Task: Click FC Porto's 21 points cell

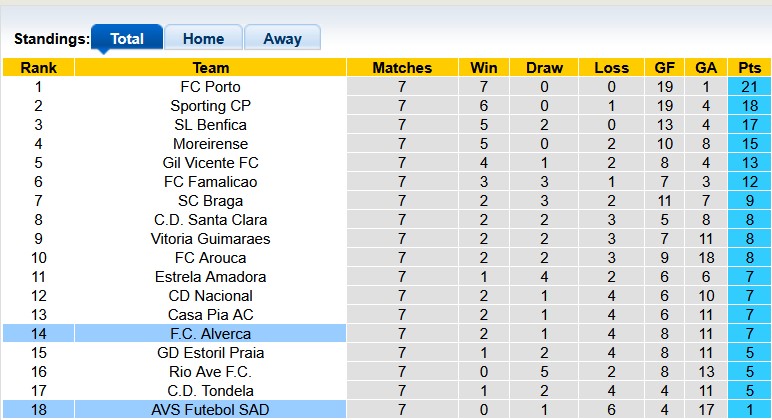Action: coord(750,87)
